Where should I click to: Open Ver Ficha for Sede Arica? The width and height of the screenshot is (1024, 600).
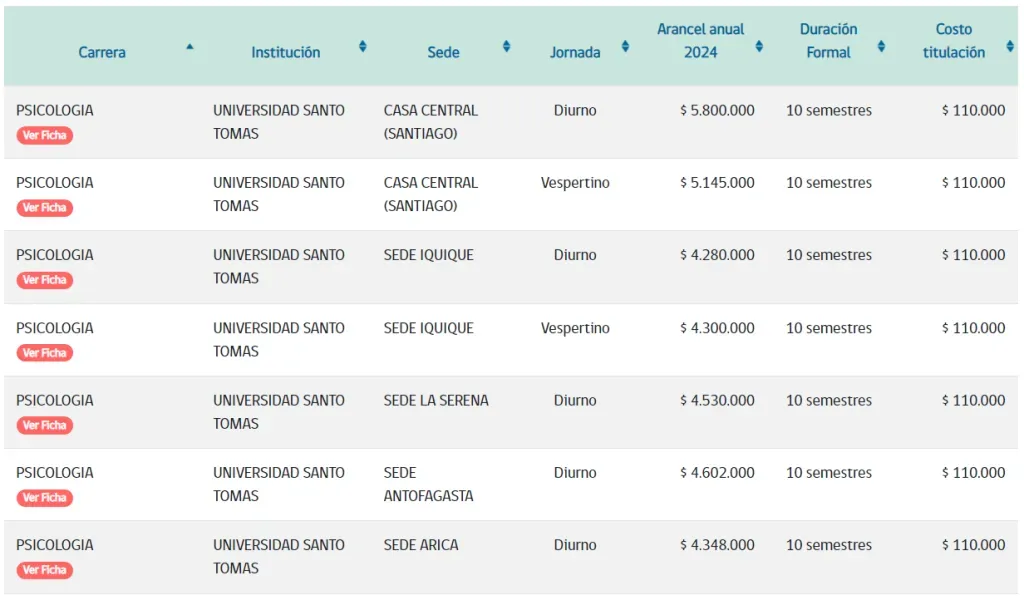(44, 570)
